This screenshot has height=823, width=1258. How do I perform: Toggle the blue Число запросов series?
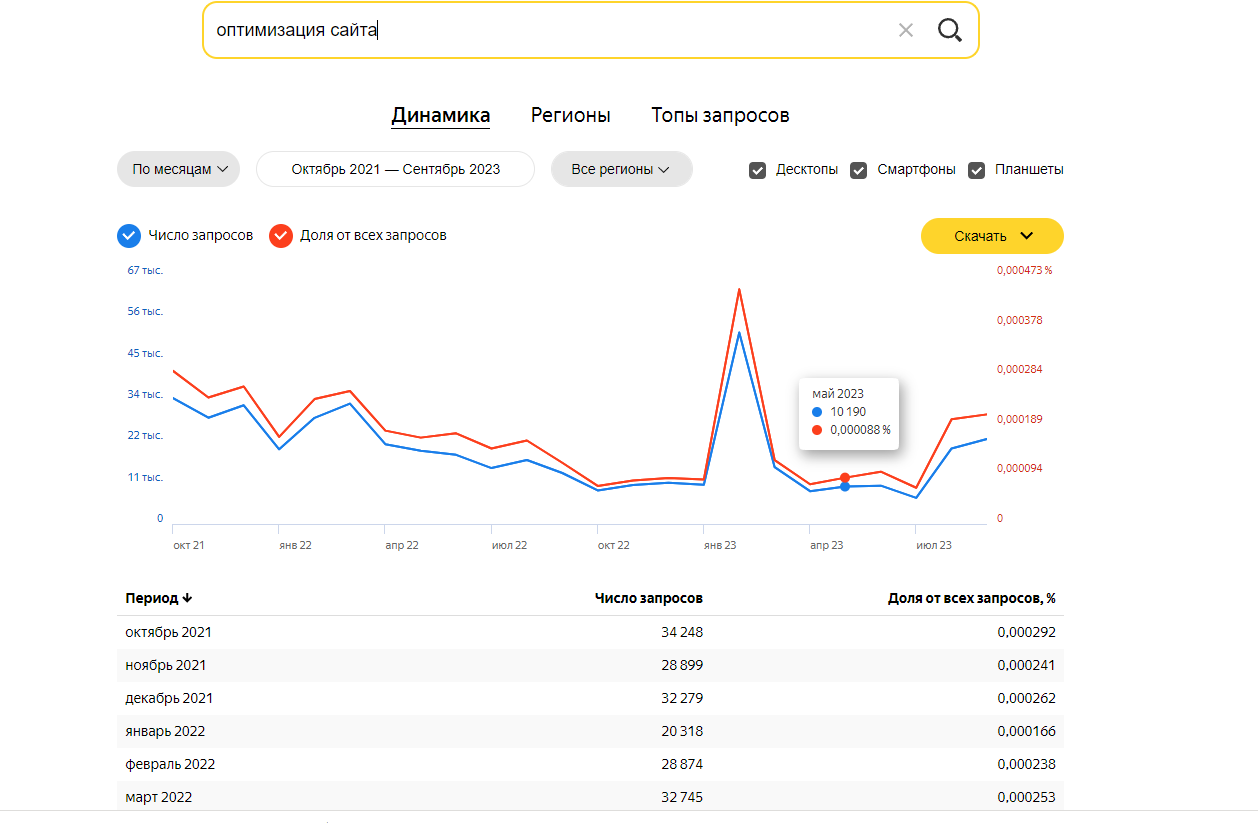pos(128,236)
